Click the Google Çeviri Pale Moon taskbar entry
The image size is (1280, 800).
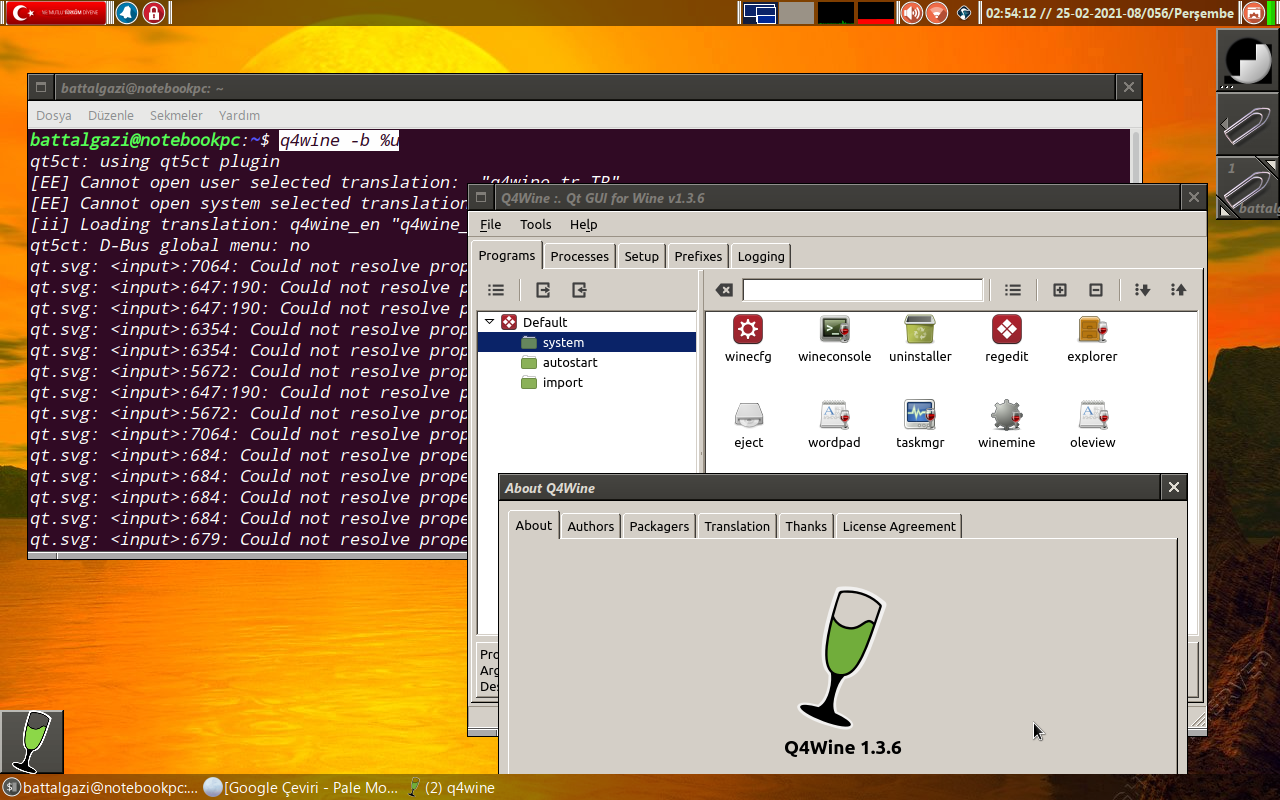coord(301,787)
